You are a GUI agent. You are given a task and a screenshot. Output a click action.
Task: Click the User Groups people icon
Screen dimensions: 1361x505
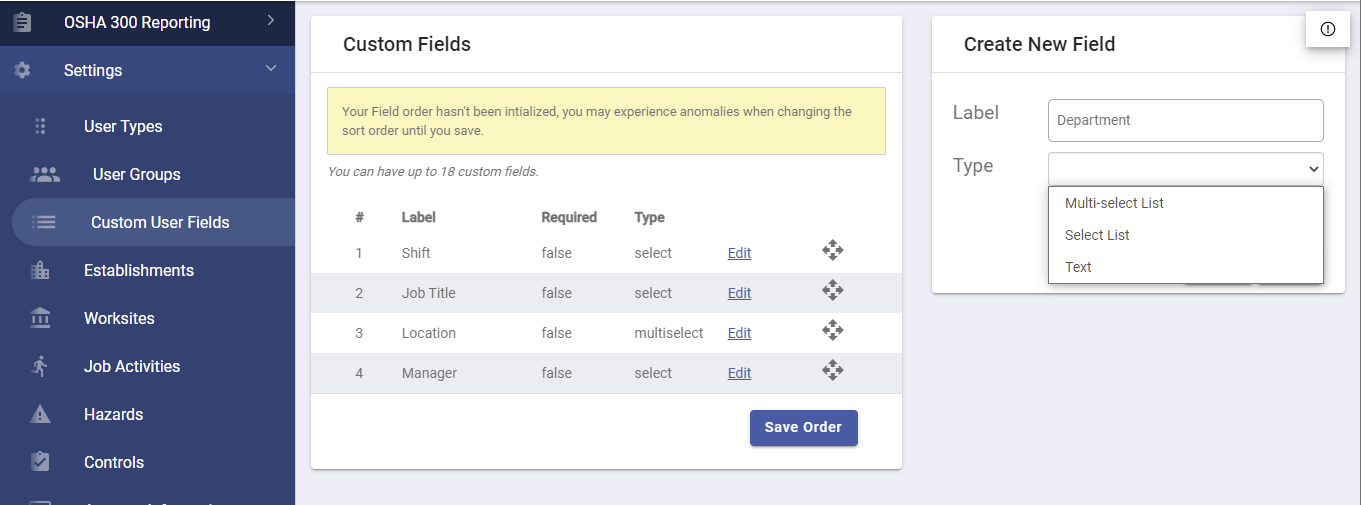[x=45, y=174]
